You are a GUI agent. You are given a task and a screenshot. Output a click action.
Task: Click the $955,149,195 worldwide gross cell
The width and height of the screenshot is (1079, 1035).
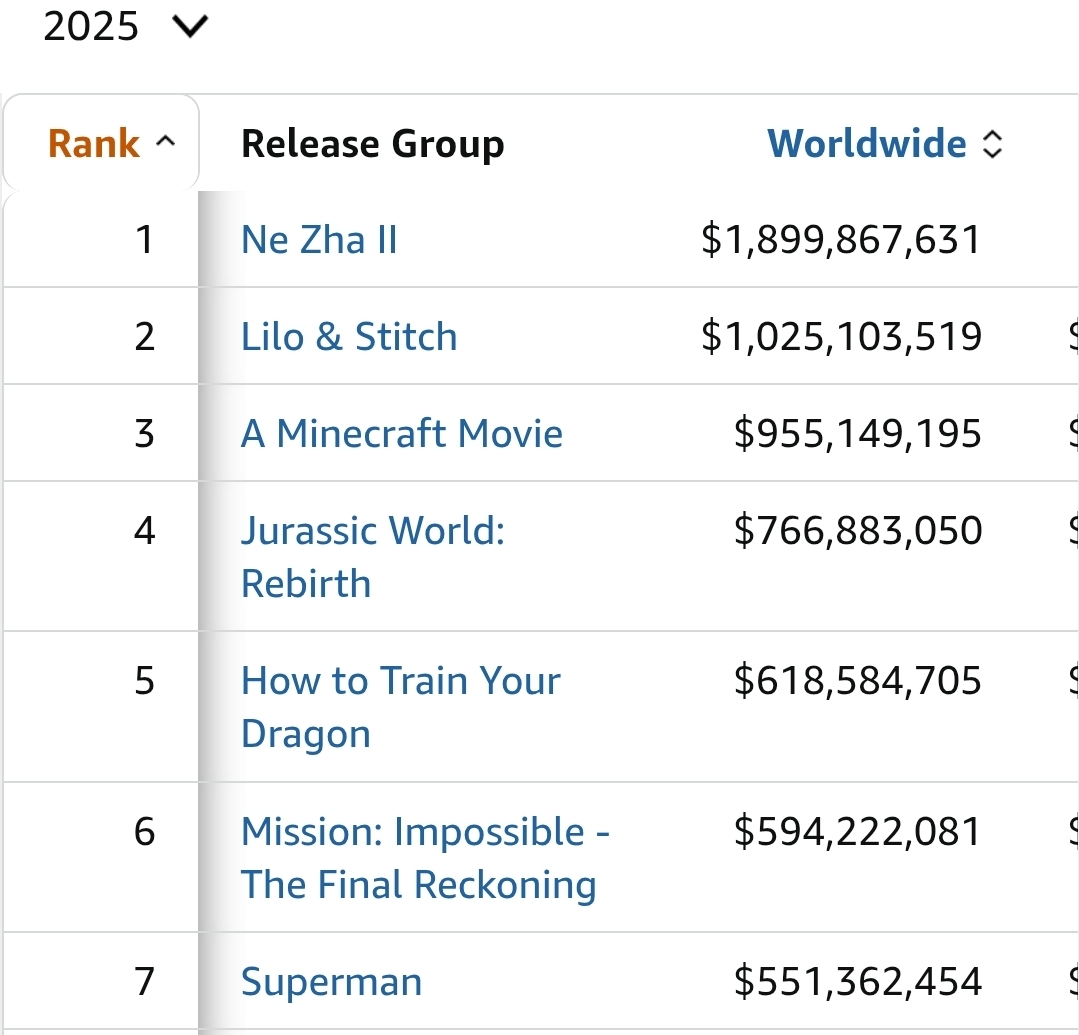pyautogui.click(x=857, y=433)
